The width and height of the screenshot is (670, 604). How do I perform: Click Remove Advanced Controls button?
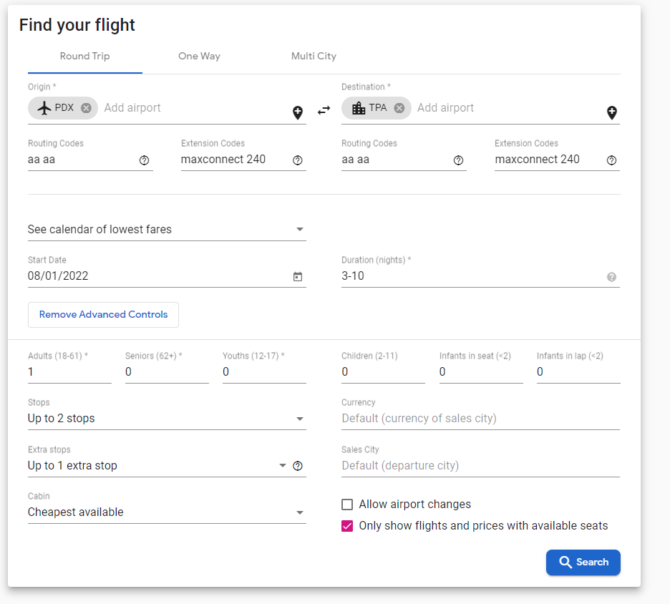coord(103,315)
